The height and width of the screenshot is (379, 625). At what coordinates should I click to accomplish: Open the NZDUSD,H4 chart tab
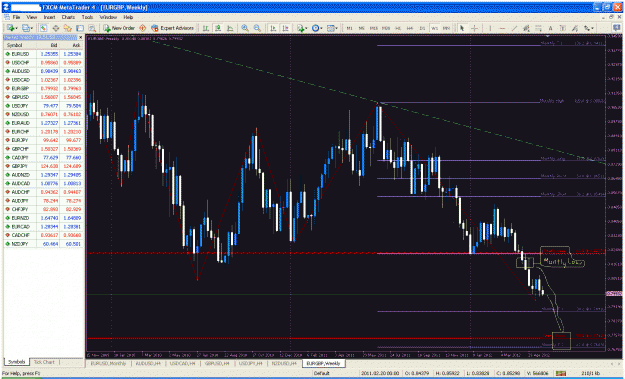[284, 363]
